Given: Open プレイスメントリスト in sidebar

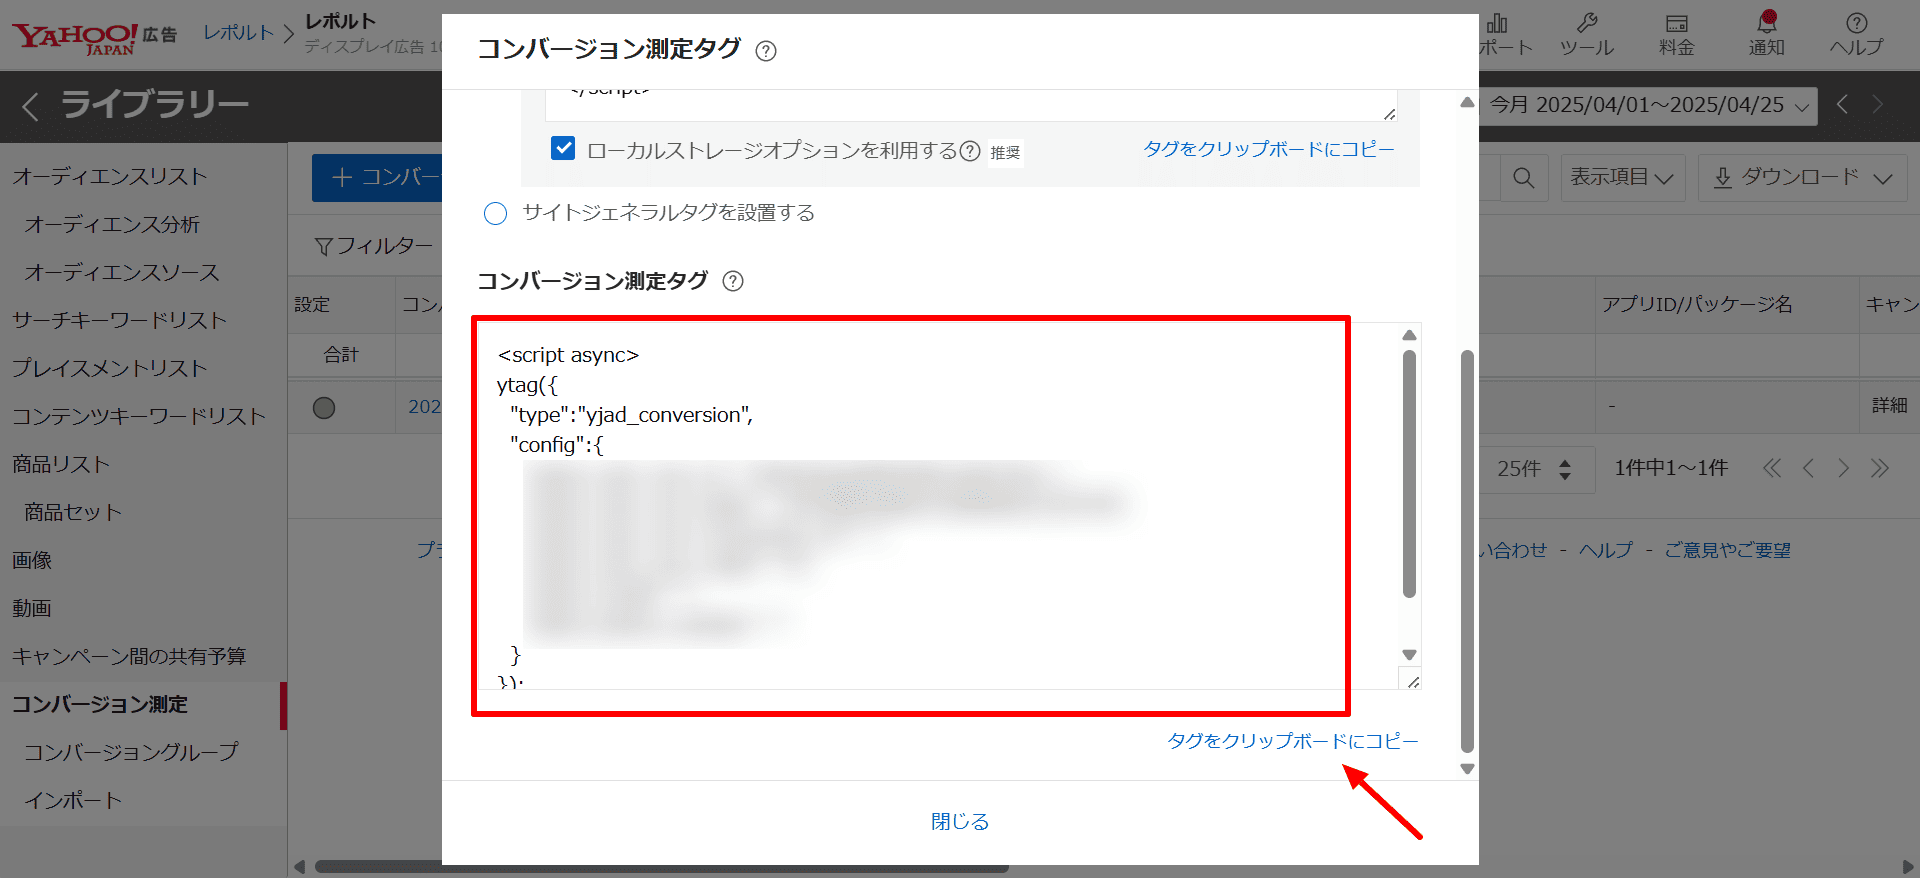Looking at the screenshot, I should pos(110,369).
